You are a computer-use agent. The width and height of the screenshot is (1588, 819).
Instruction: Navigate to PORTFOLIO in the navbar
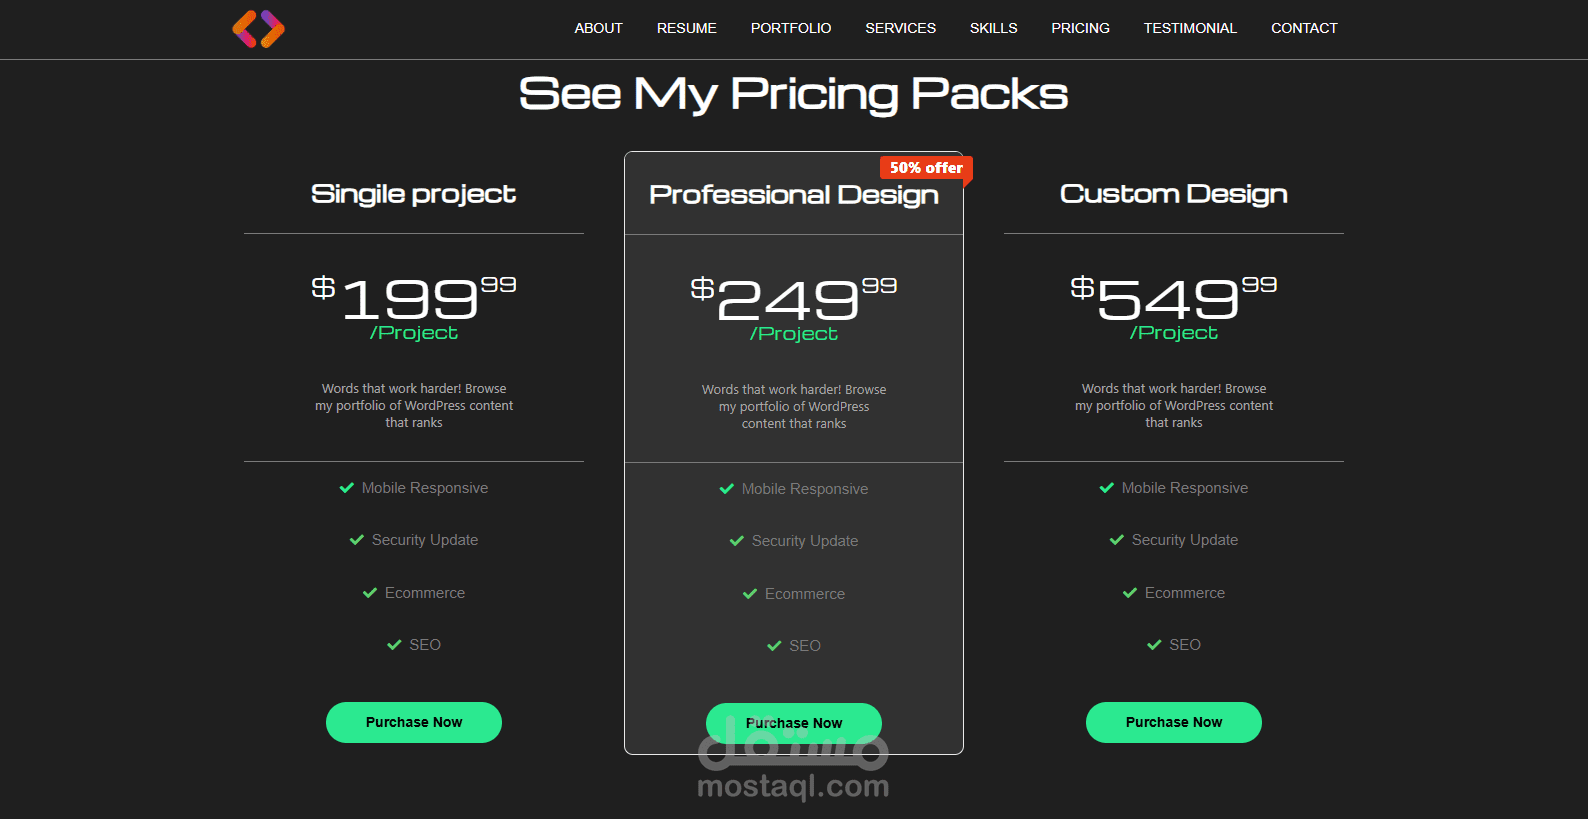(791, 28)
